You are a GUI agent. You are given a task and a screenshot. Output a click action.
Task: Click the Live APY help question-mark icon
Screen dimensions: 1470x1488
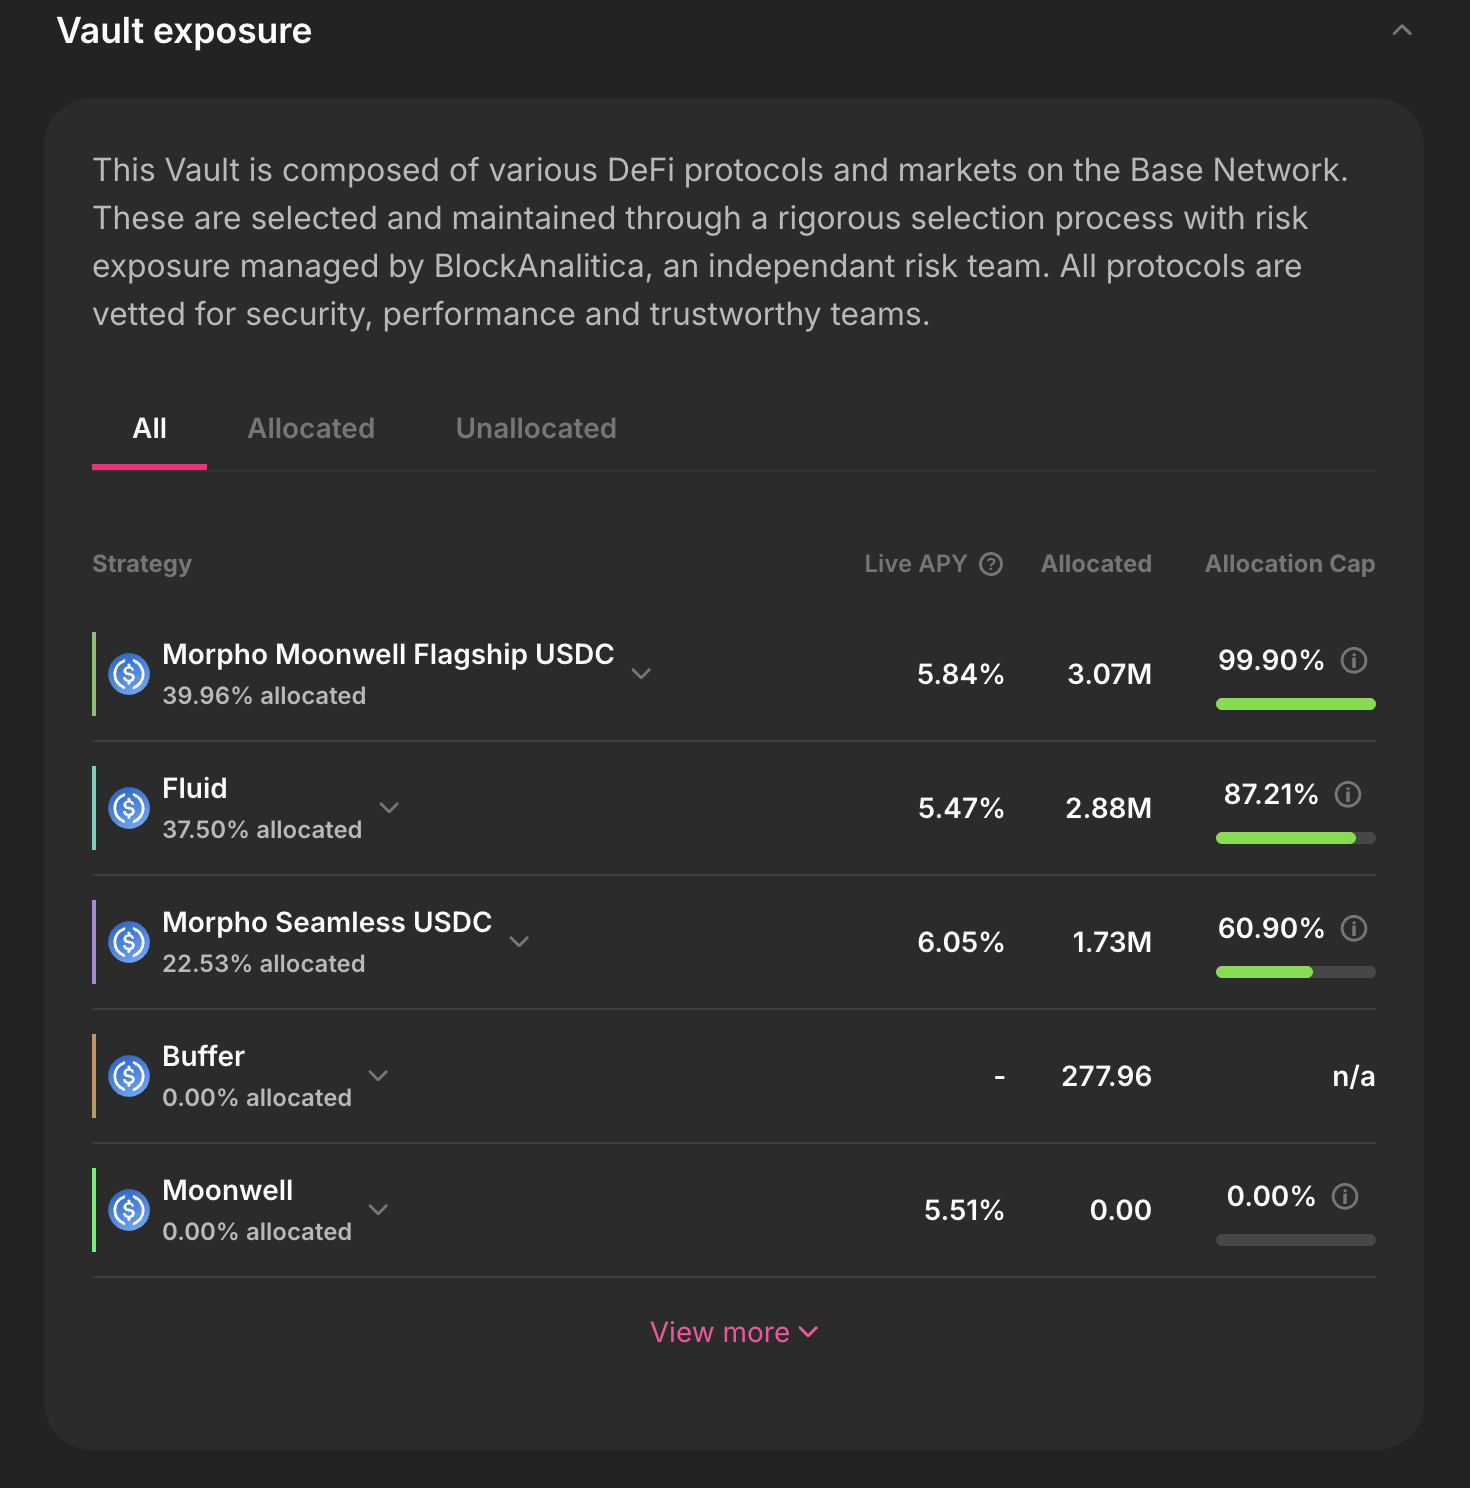(x=991, y=564)
